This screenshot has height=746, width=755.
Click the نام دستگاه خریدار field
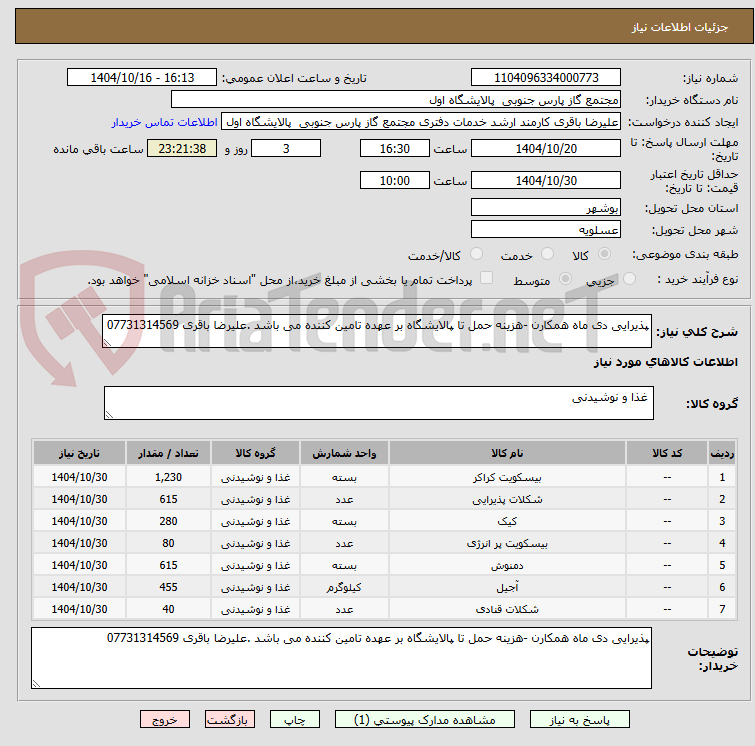coord(396,100)
